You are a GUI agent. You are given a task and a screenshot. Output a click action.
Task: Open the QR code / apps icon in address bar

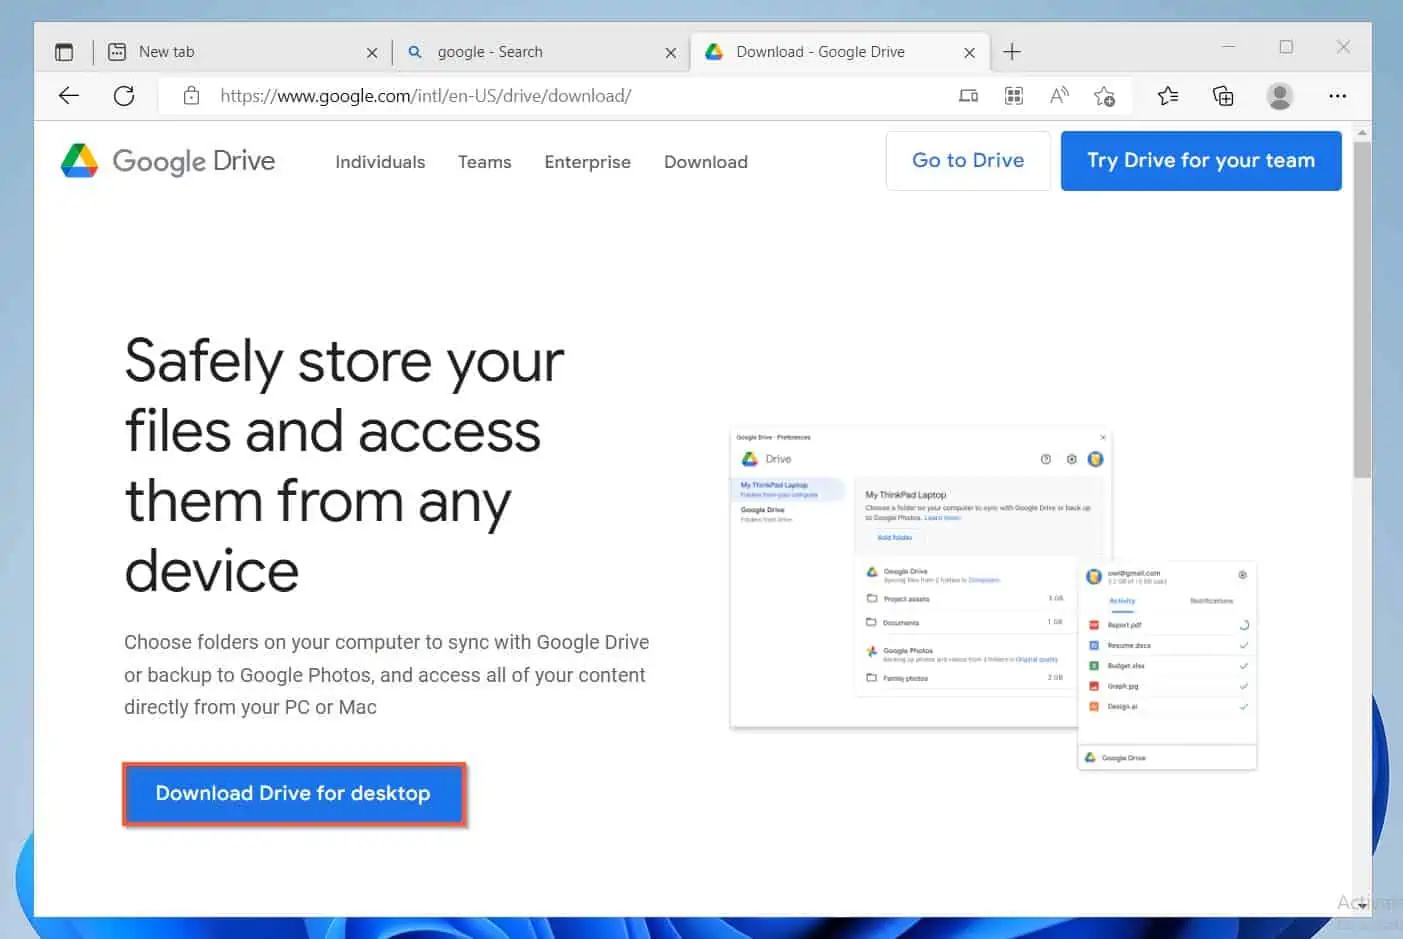coord(1014,96)
